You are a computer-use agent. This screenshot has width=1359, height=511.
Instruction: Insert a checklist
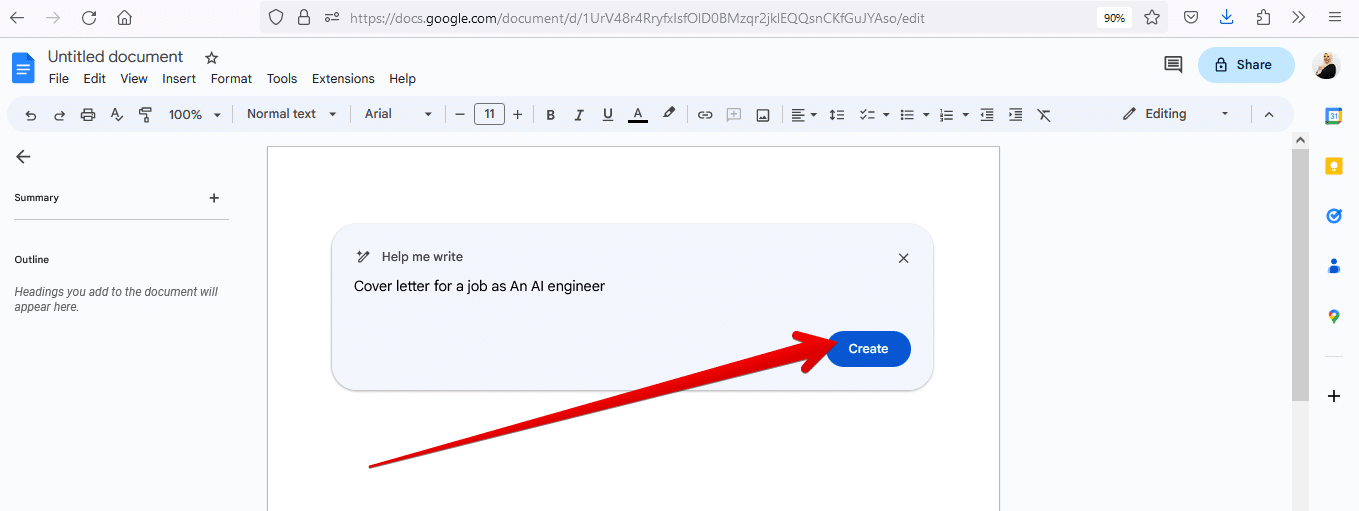[x=868, y=115]
